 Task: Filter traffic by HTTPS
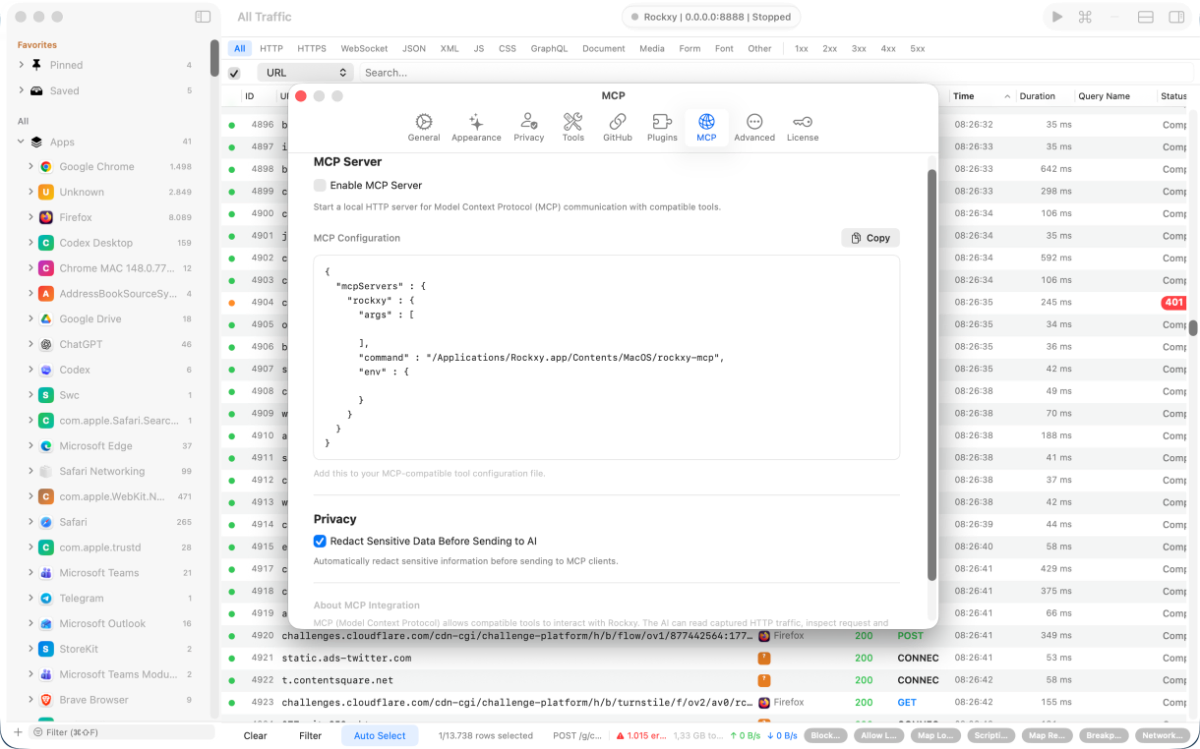(x=312, y=48)
